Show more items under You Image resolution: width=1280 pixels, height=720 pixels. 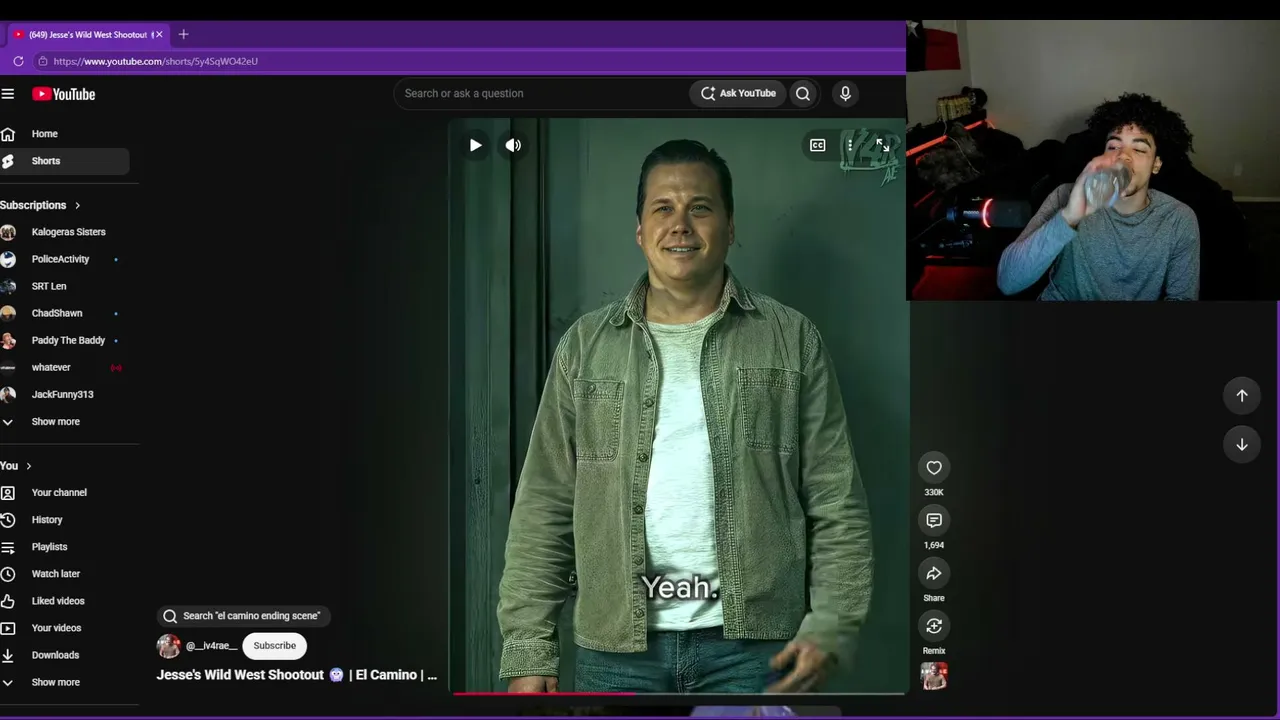65,682
